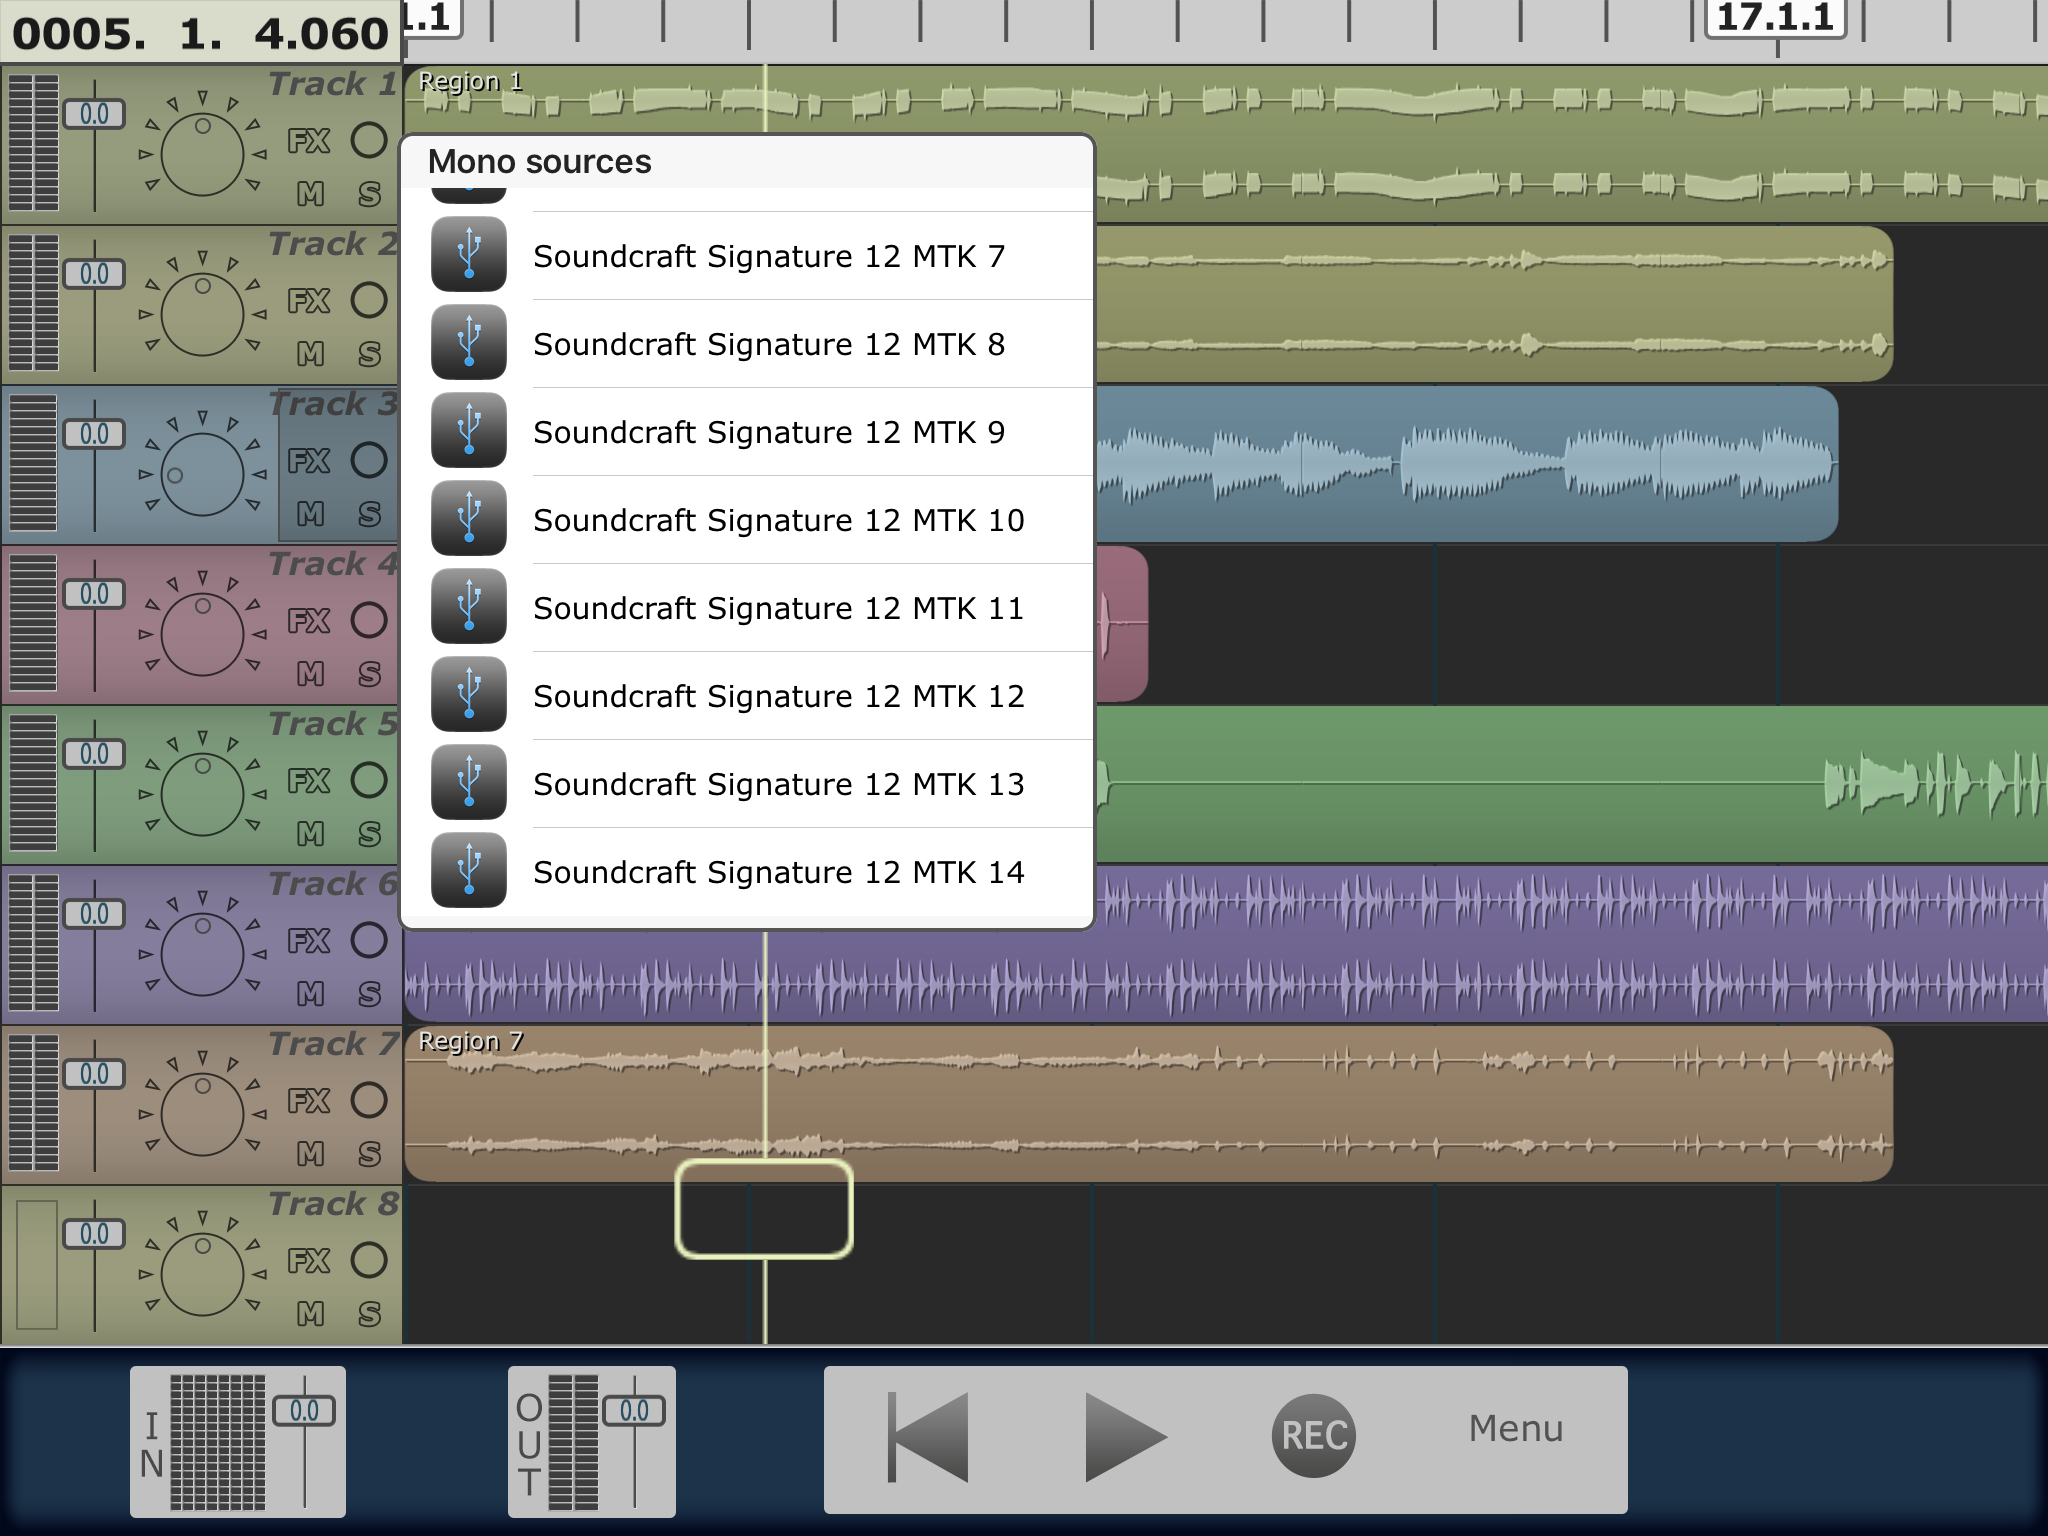The height and width of the screenshot is (1536, 2048).
Task: Mute Track 6 with M button
Action: (x=310, y=994)
